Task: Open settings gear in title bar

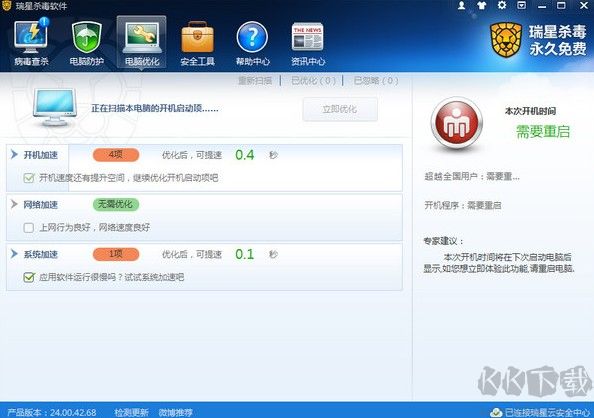Action: pyautogui.click(x=502, y=5)
